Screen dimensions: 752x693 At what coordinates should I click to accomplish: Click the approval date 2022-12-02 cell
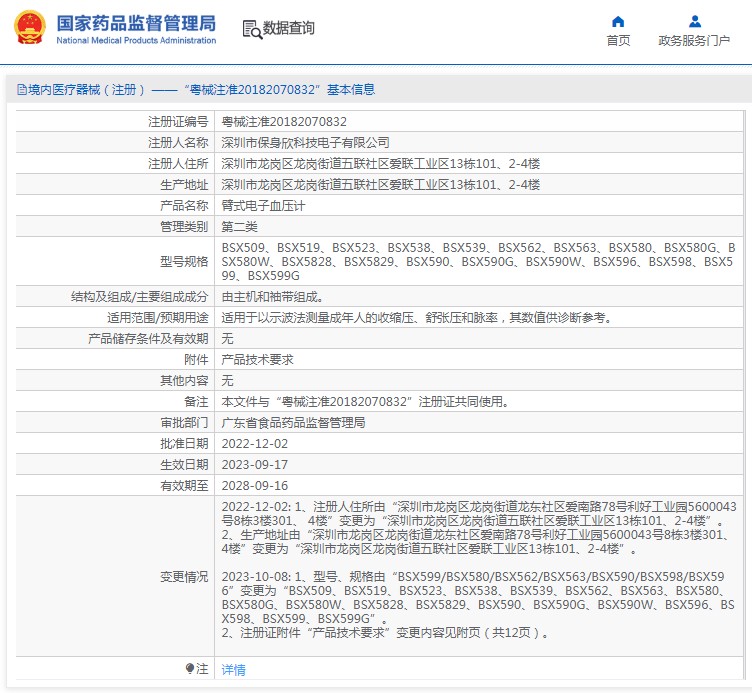(254, 443)
